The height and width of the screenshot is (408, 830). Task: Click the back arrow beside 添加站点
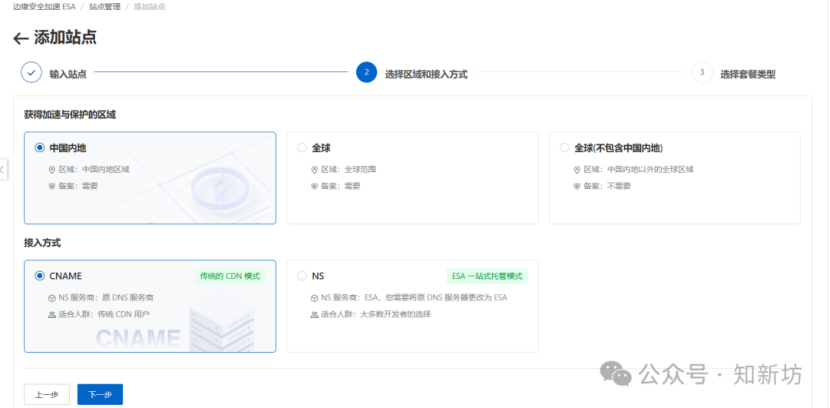(x=21, y=38)
